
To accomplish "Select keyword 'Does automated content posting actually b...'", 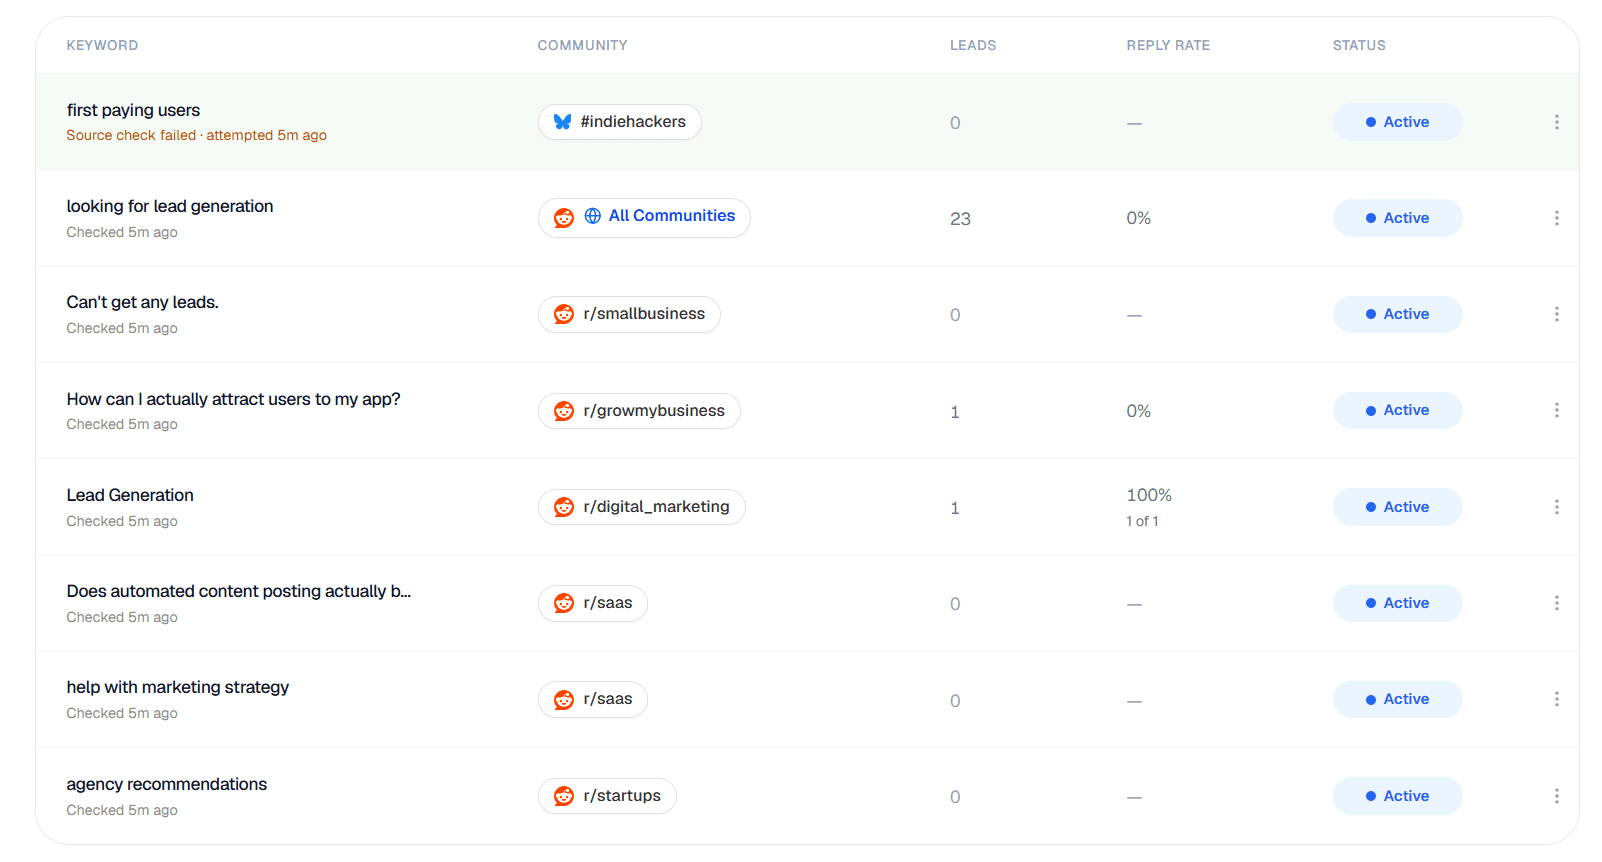I will (x=239, y=591).
